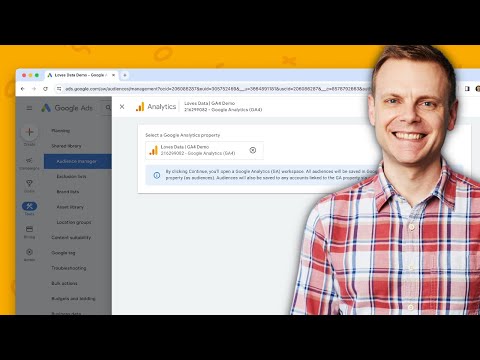Click the Loves Data GA4 Demo header property
This screenshot has width=480, height=360.
[223, 106]
